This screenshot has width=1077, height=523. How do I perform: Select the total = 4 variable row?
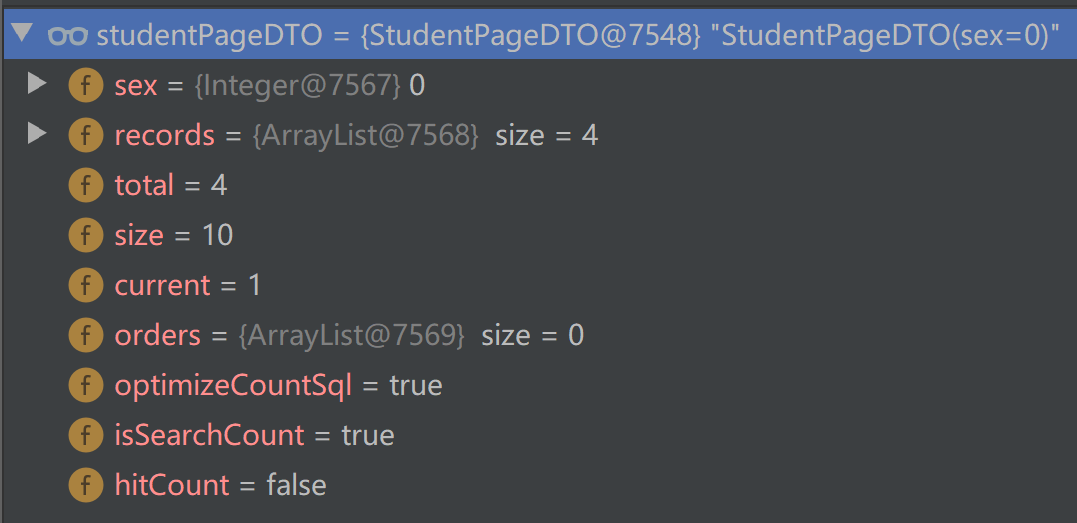click(x=538, y=186)
